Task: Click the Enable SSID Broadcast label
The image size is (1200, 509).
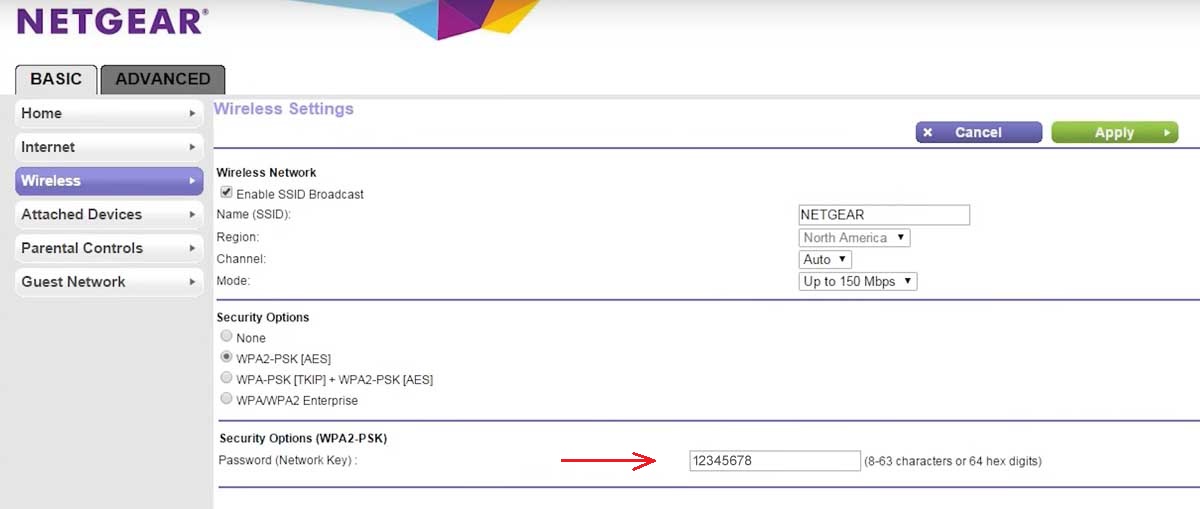Action: (x=300, y=195)
